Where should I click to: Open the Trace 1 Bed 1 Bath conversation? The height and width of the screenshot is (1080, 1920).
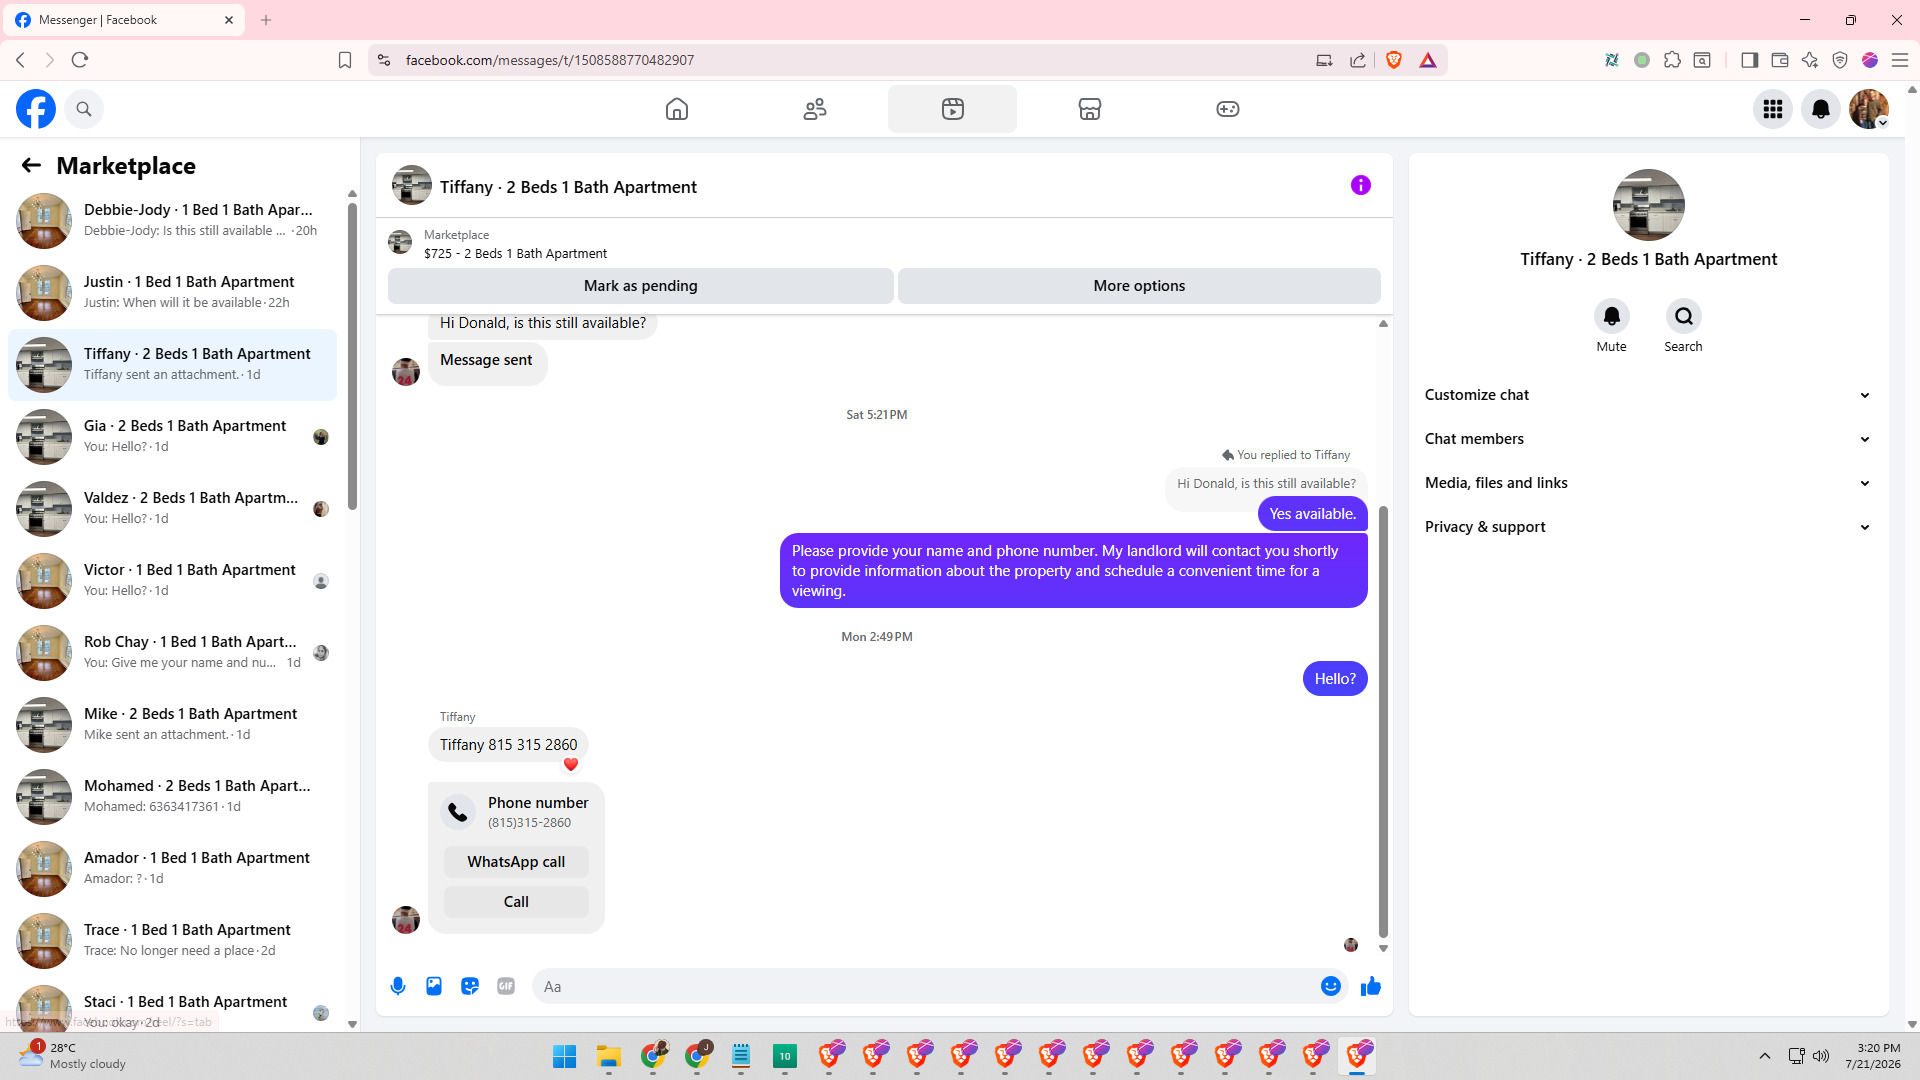tap(172, 941)
